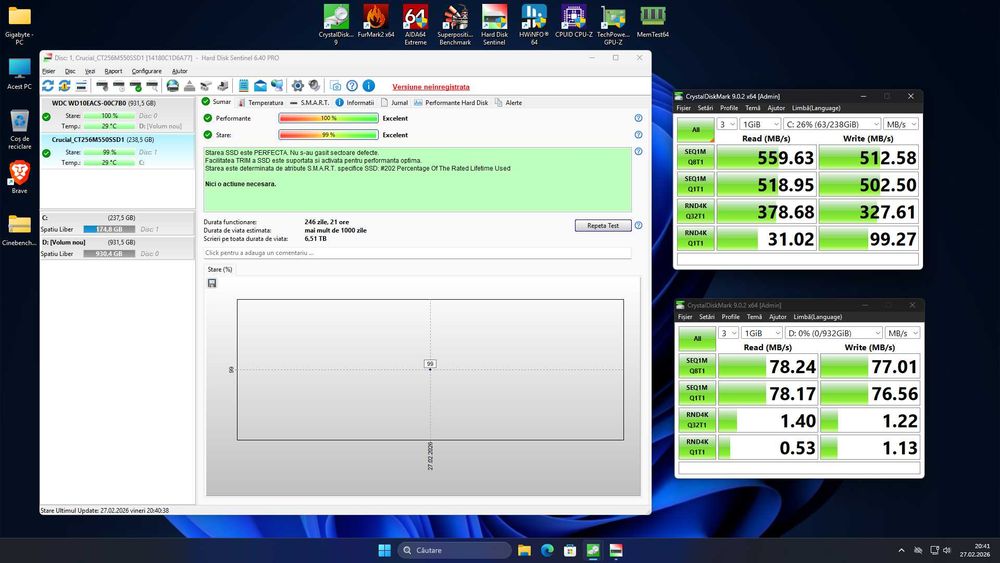Switch to the Temperatura tab
Screen dimensions: 1000x563
[260, 103]
